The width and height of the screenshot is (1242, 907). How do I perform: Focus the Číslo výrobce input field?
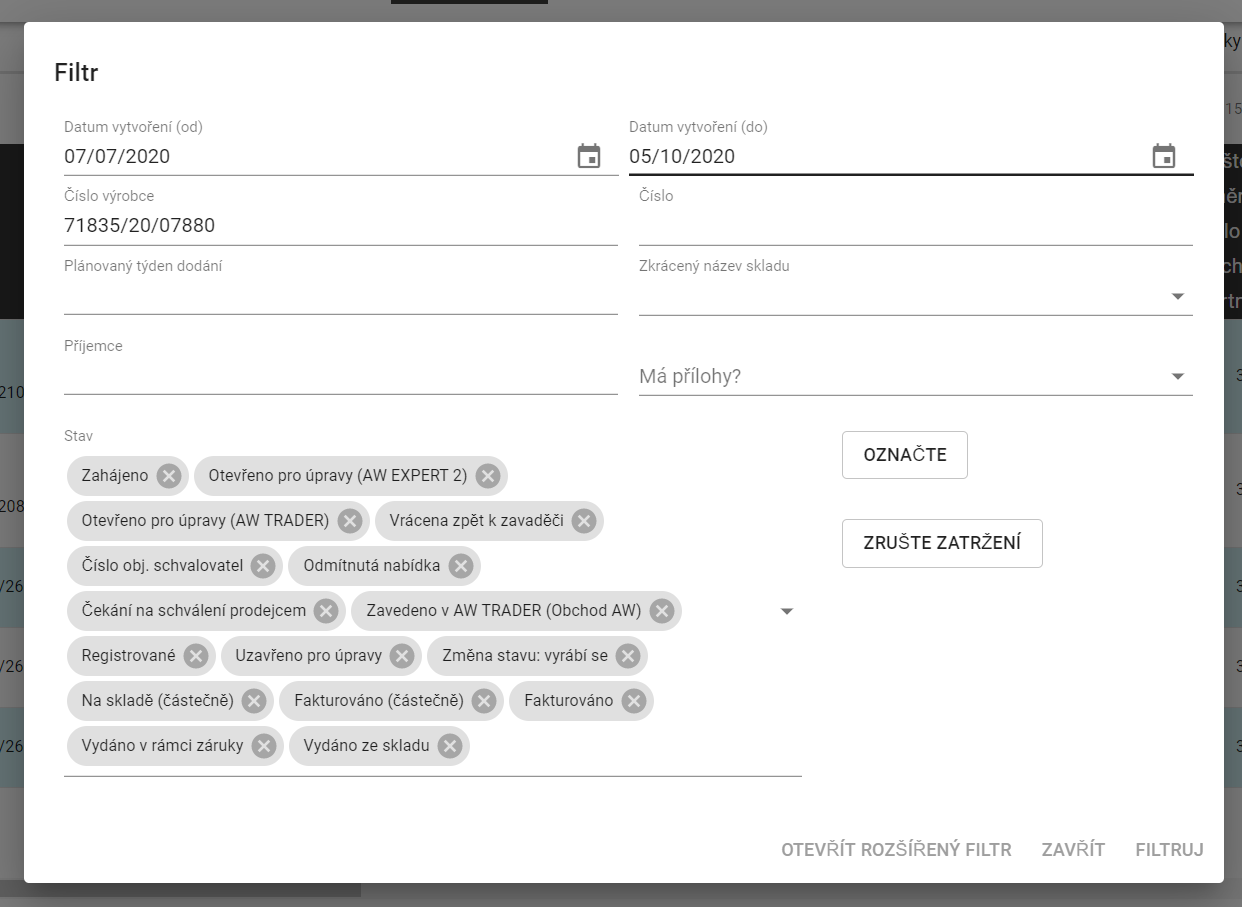coord(340,226)
